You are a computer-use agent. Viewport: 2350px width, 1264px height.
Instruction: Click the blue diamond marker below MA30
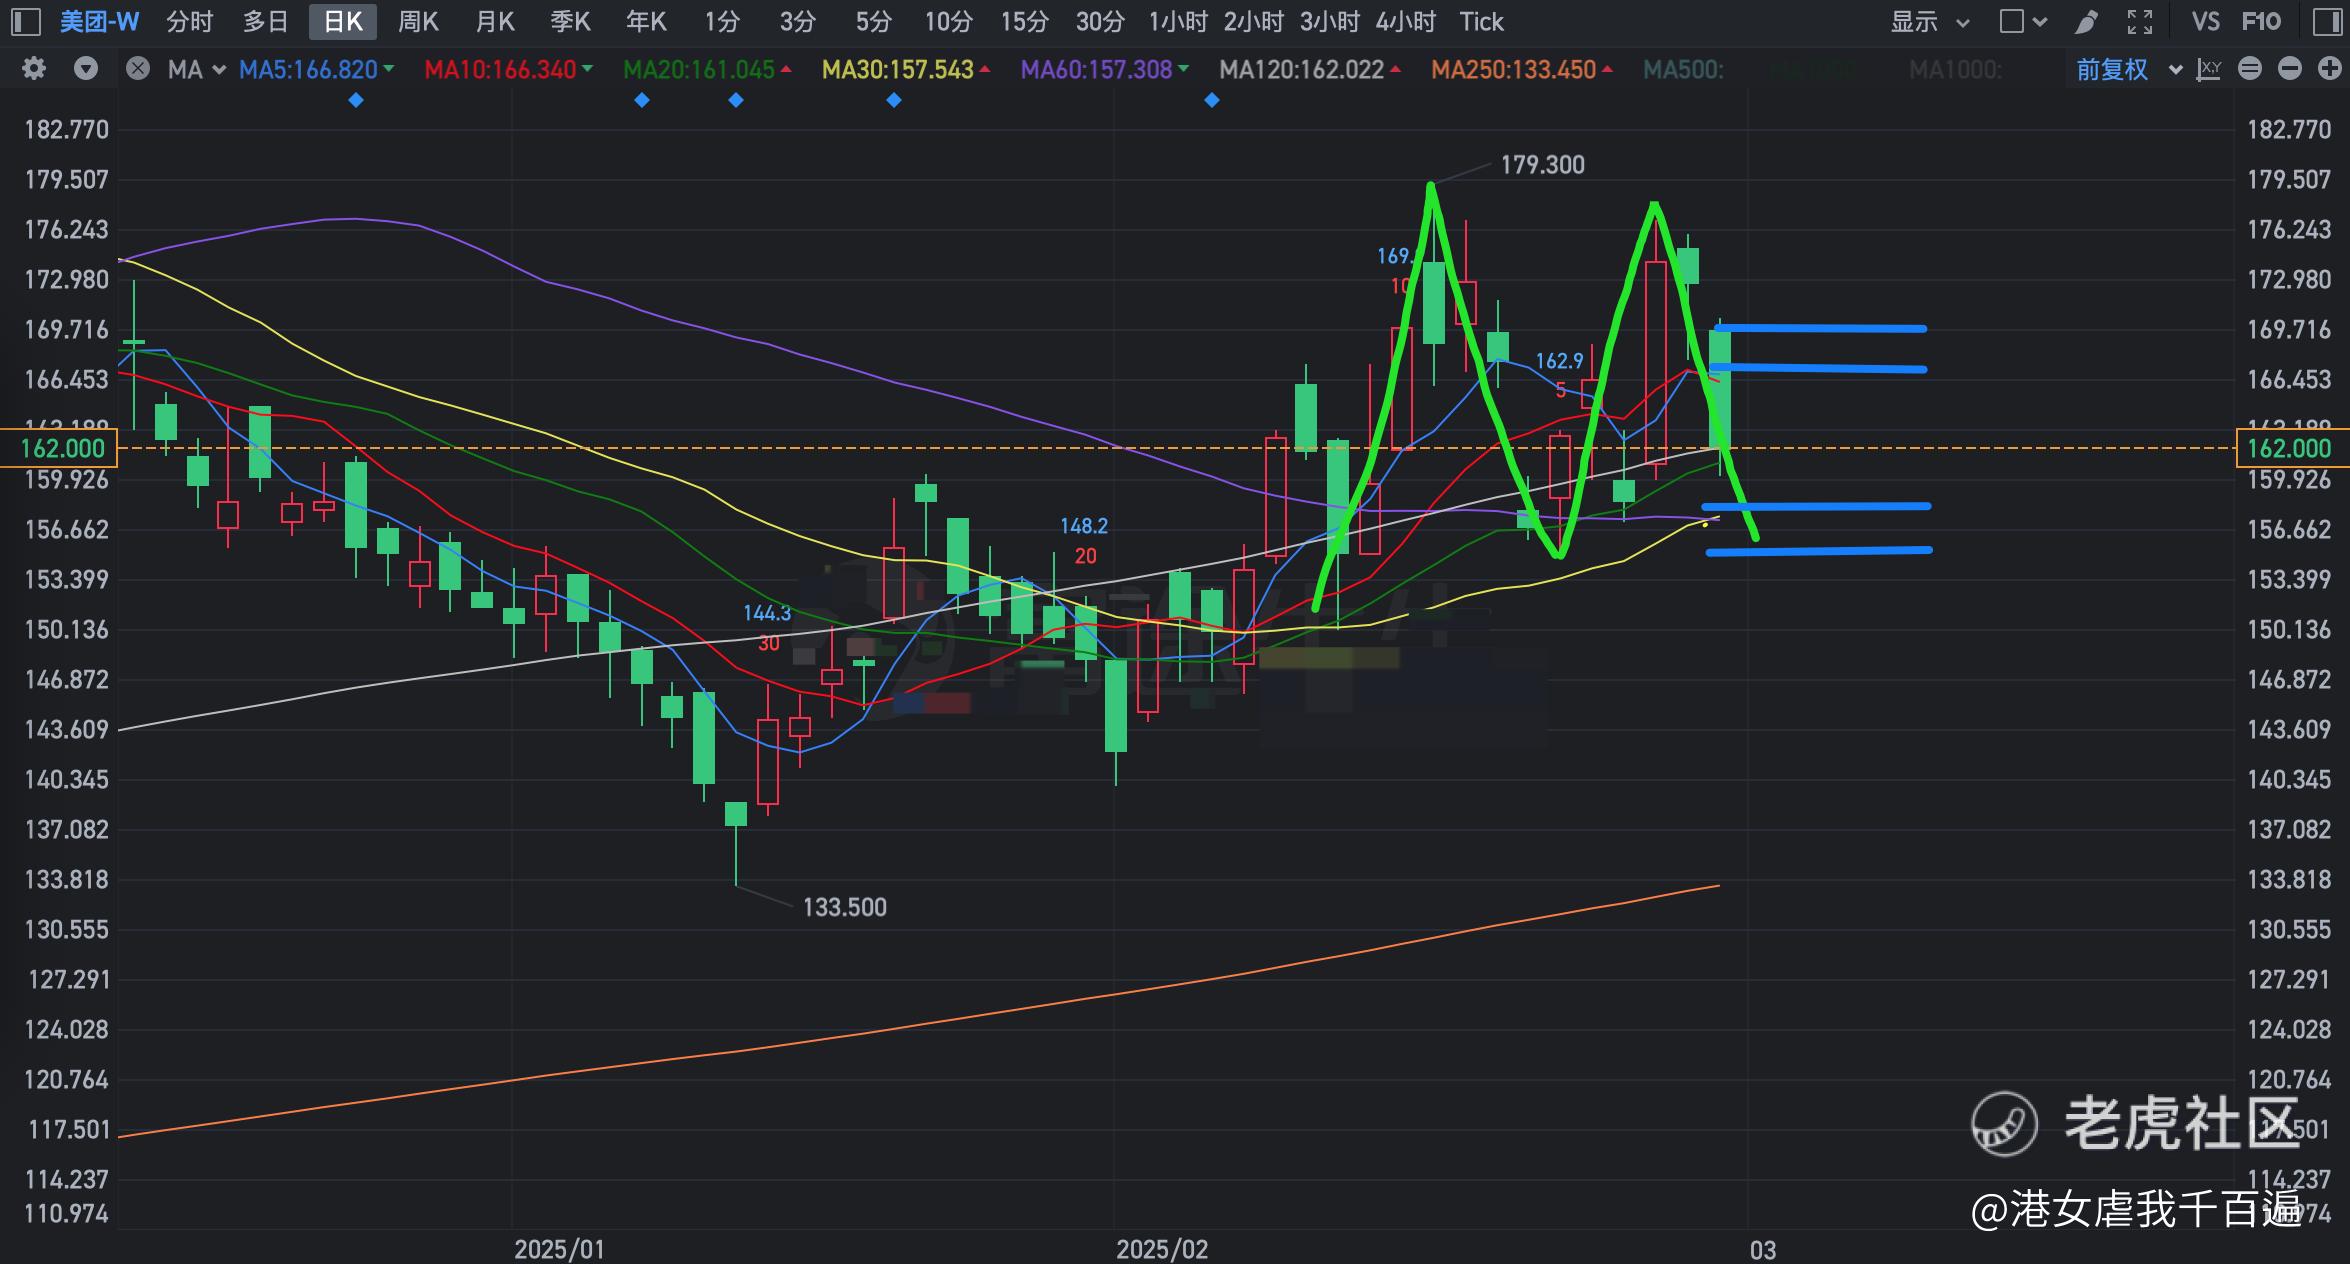tap(894, 100)
